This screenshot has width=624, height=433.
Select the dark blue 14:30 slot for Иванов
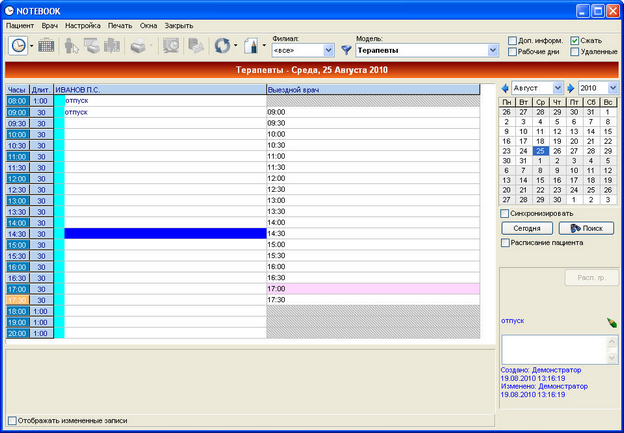(x=165, y=234)
